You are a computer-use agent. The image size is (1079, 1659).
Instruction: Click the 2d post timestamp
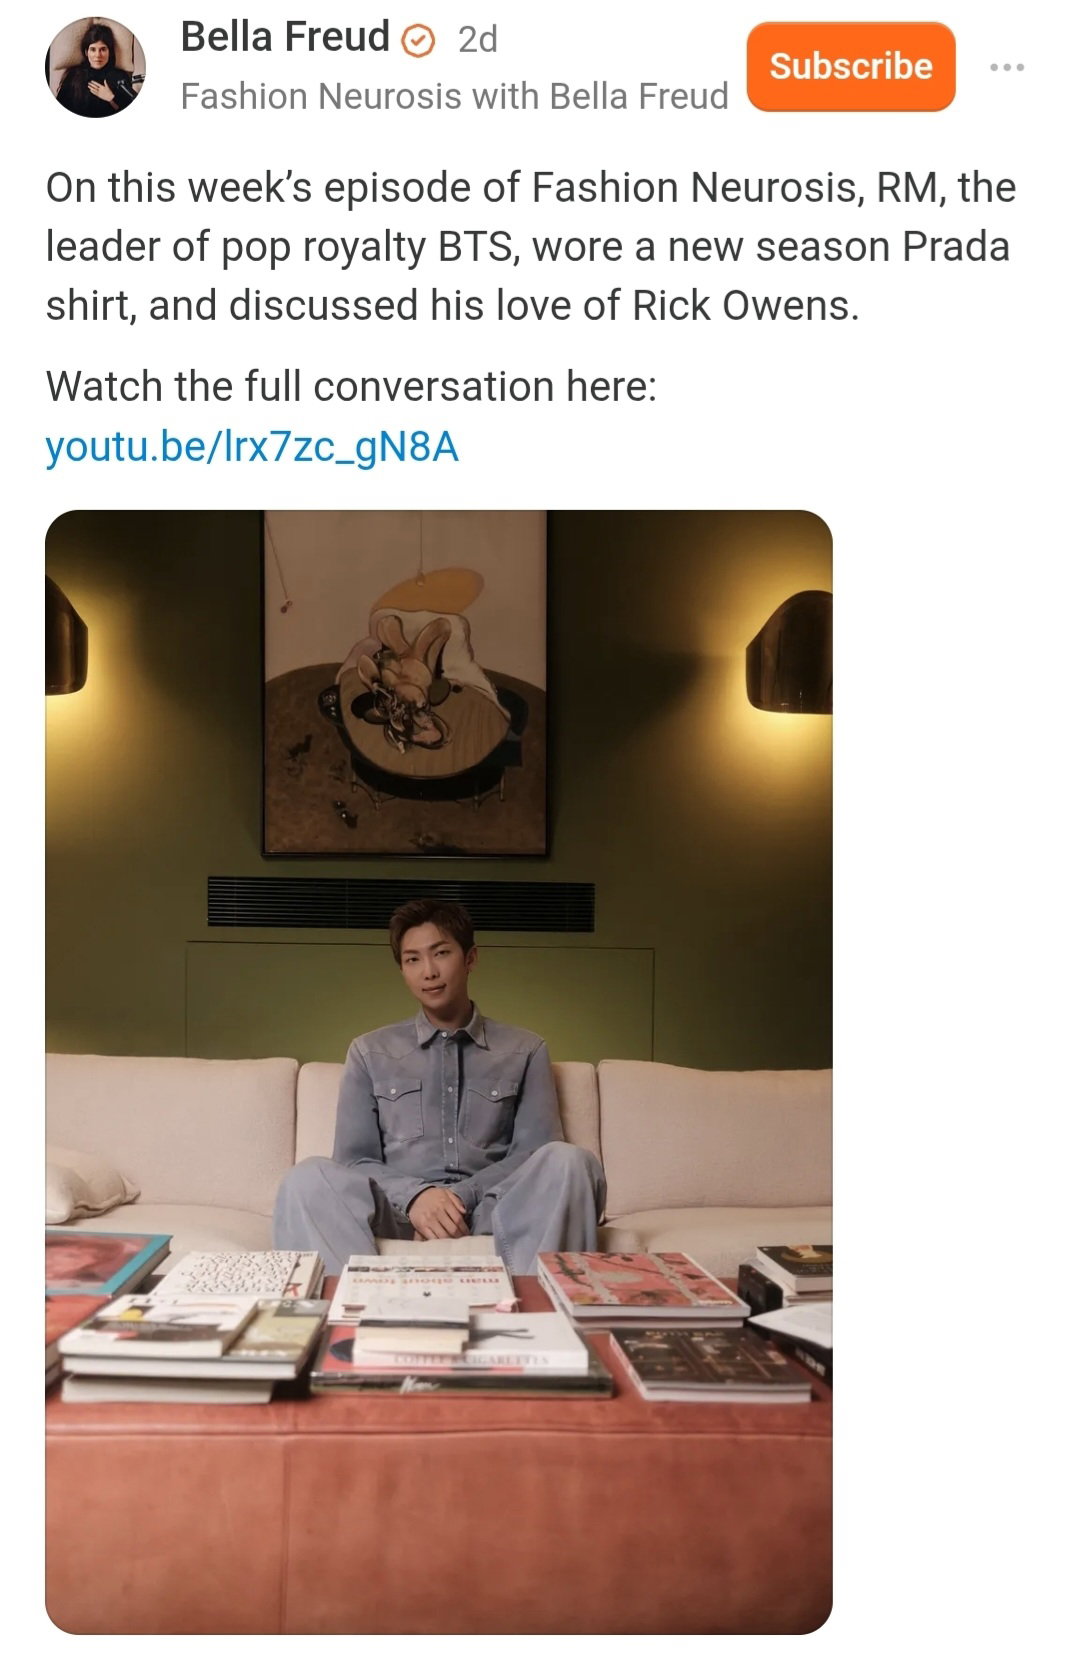[477, 39]
